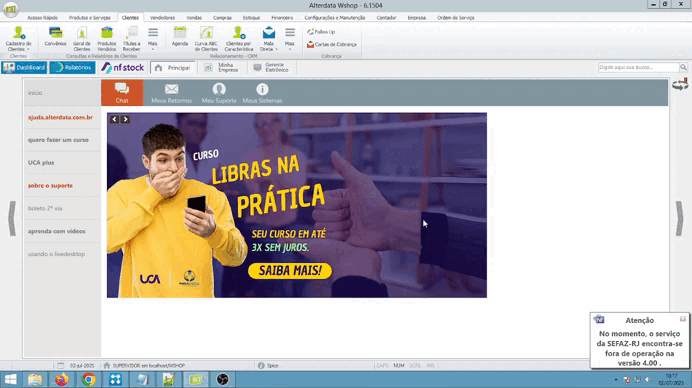Launch Chrome from the taskbar
The height and width of the screenshot is (388, 692).
click(89, 379)
